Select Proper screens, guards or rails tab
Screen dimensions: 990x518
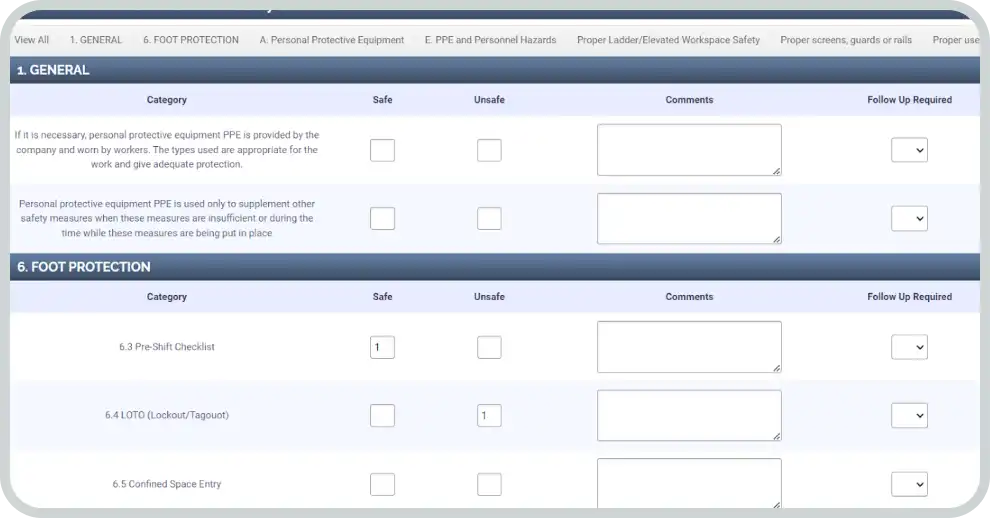point(846,40)
